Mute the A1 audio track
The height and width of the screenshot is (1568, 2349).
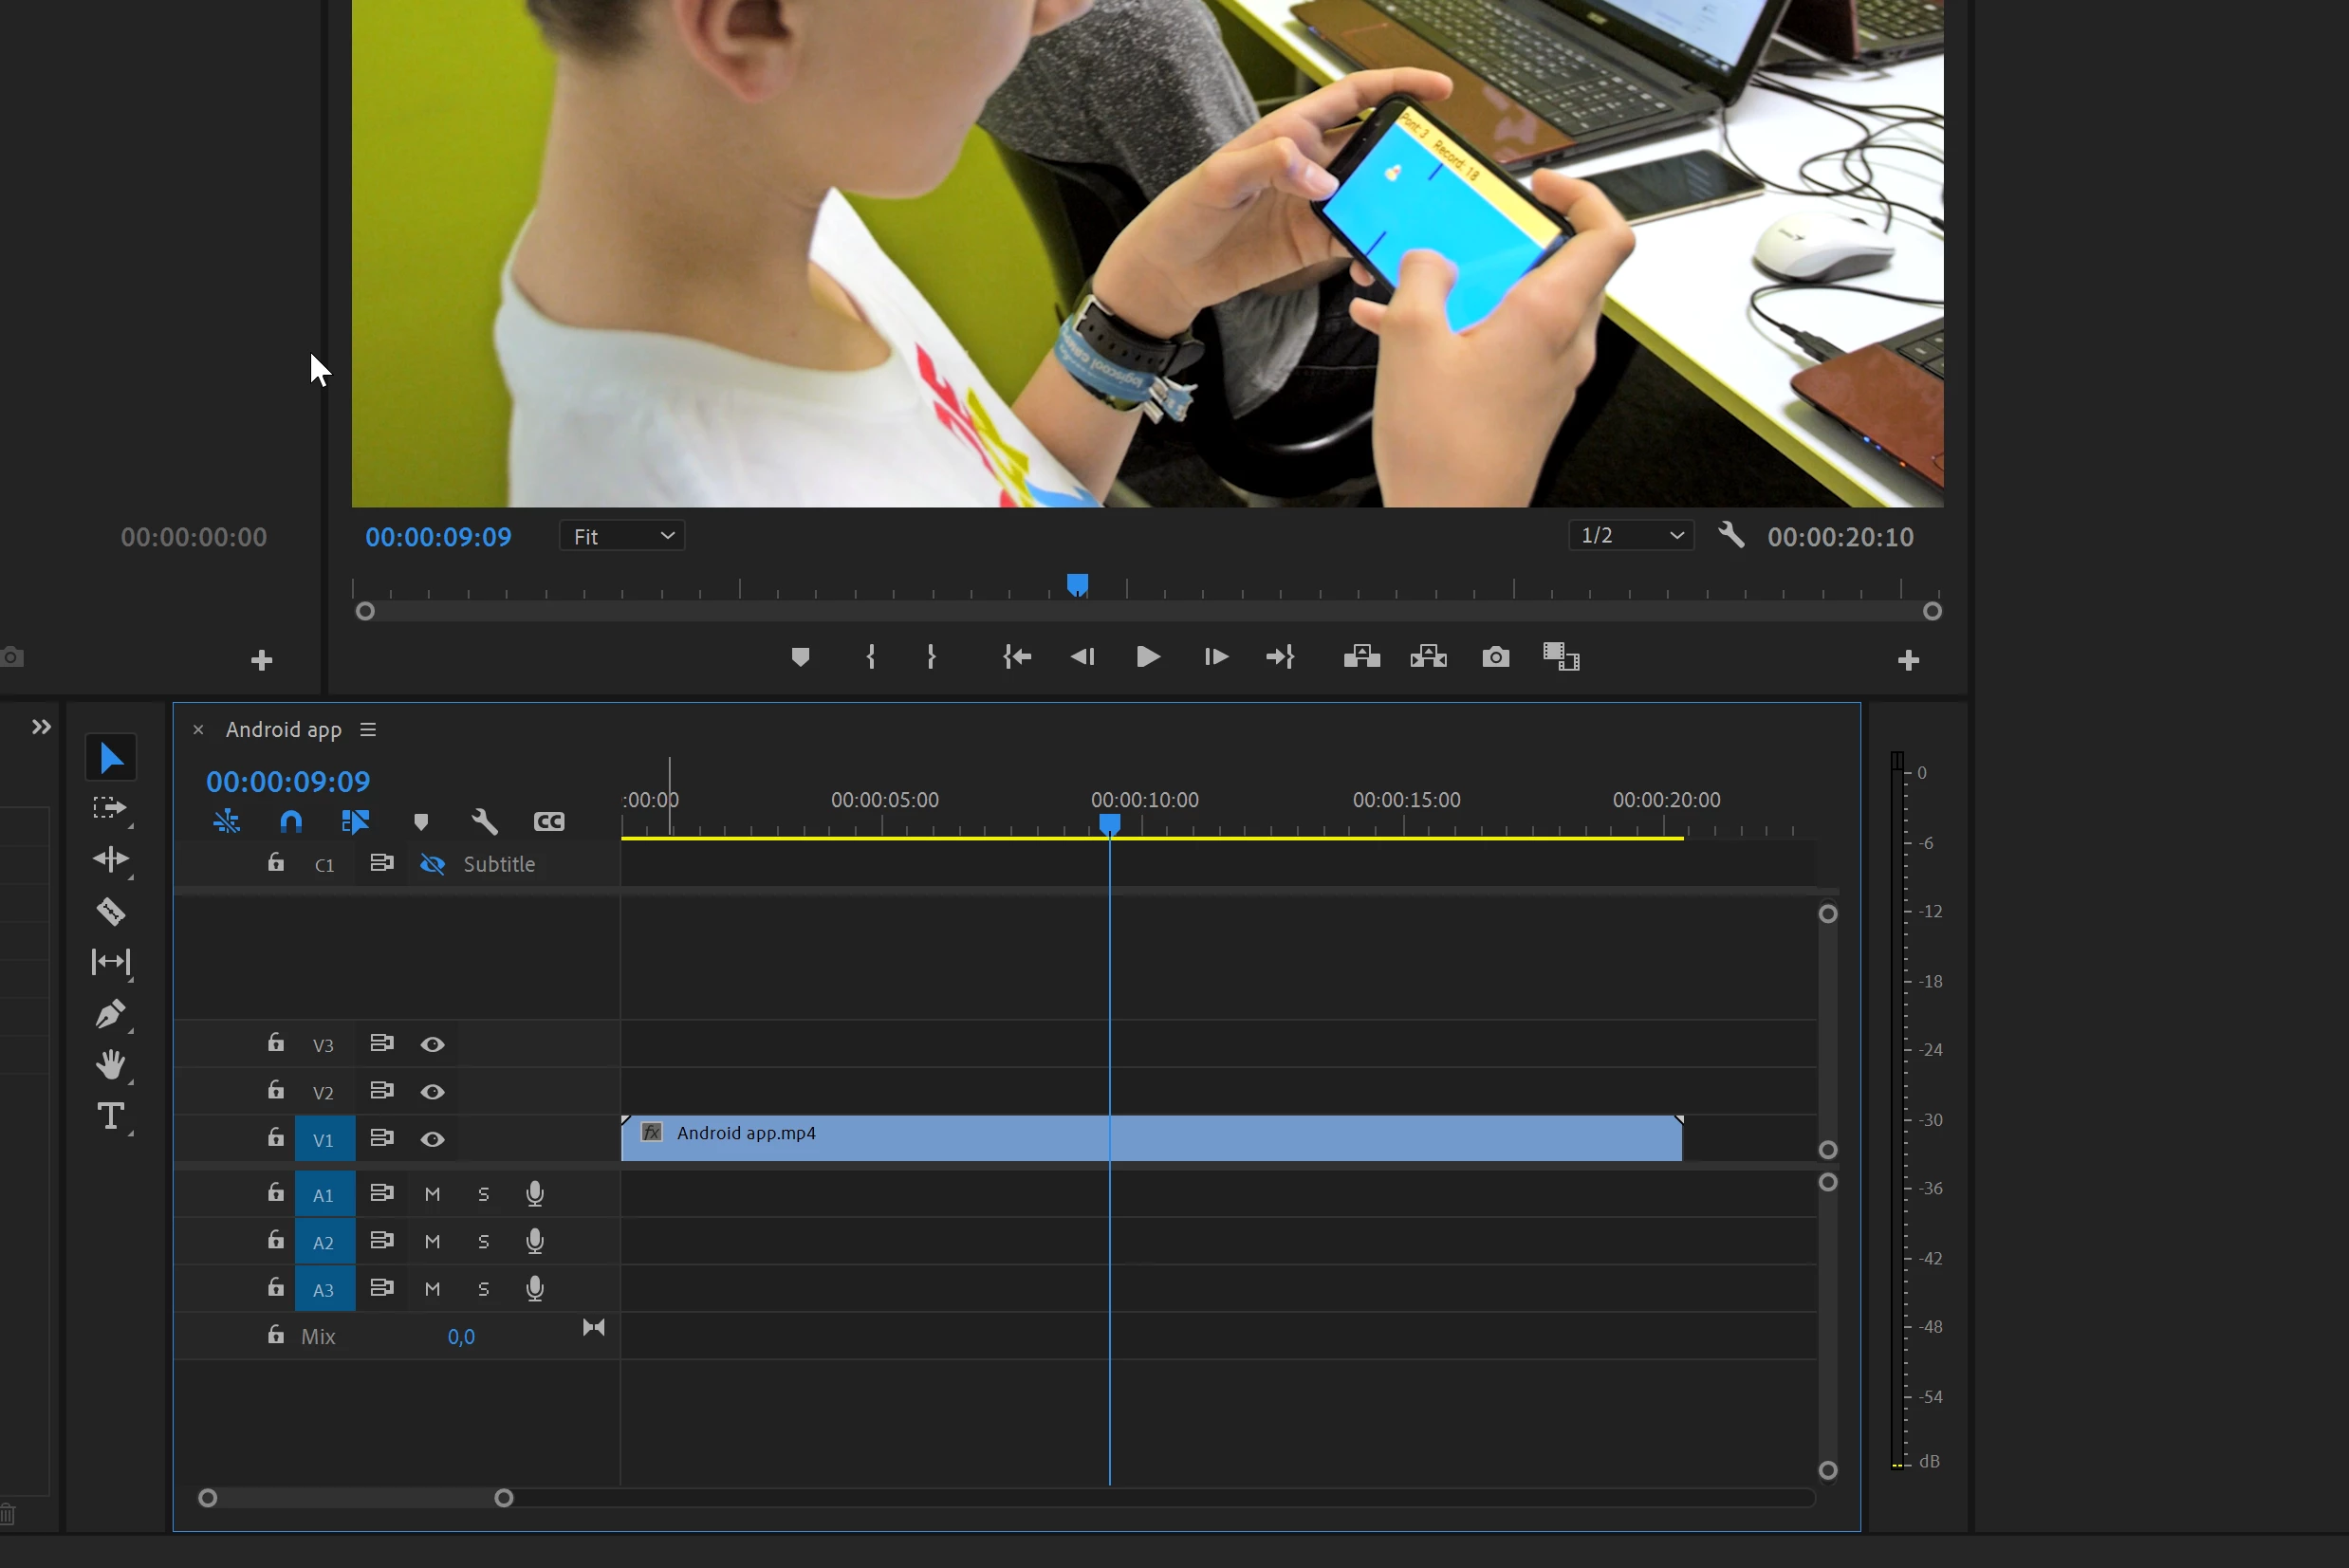(432, 1194)
